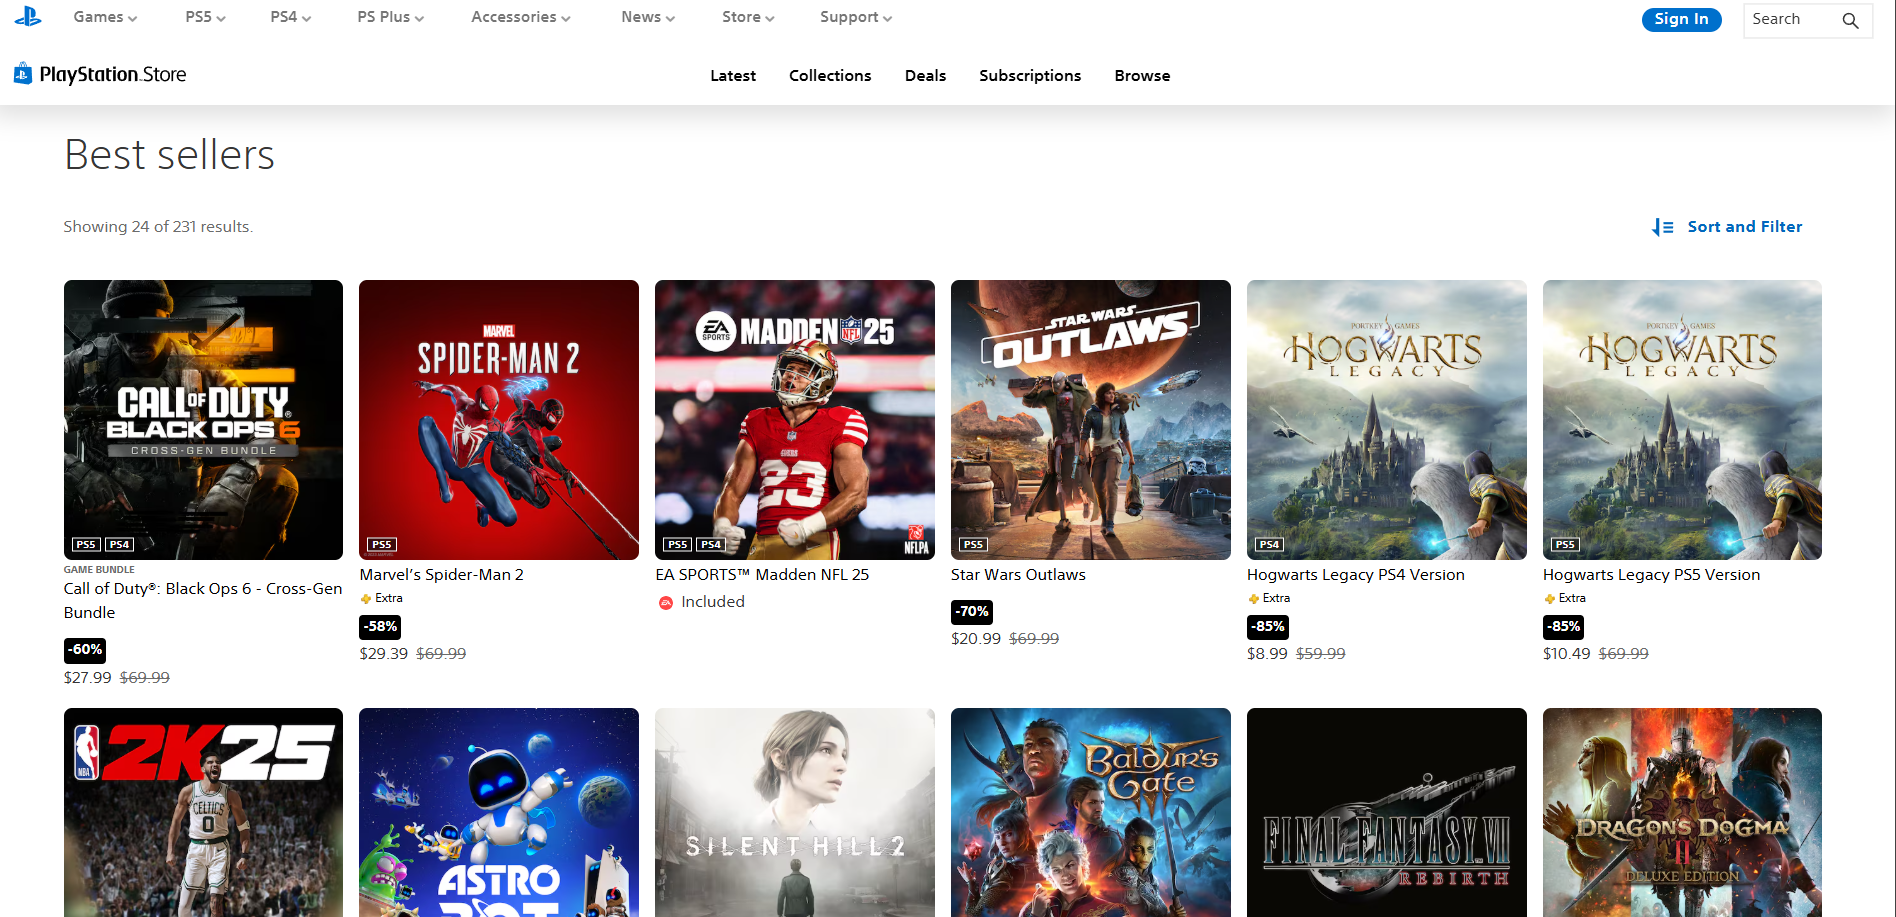
Task: Expand the Accessories dropdown menu
Action: (x=520, y=17)
